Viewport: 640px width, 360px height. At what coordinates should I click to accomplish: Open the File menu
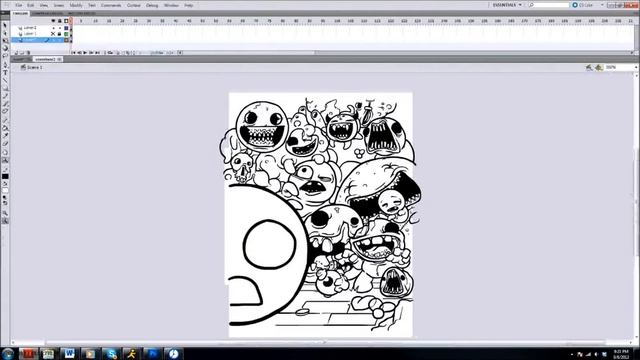[19, 5]
